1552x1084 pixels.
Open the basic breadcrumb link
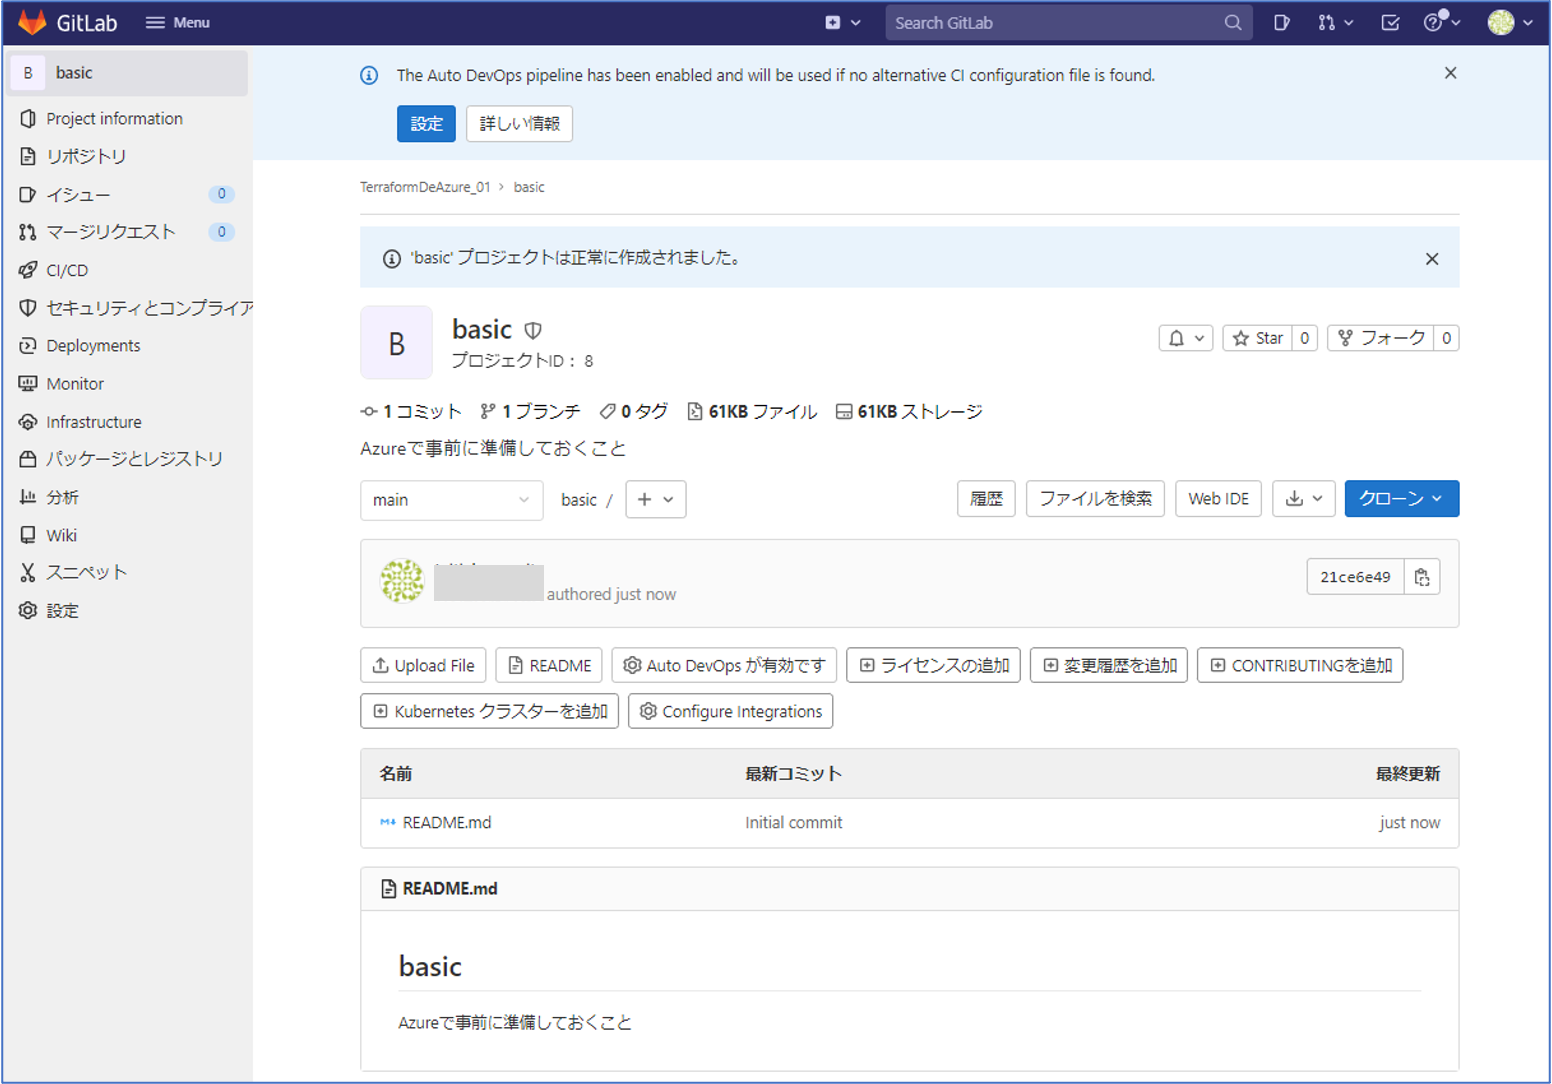529,187
